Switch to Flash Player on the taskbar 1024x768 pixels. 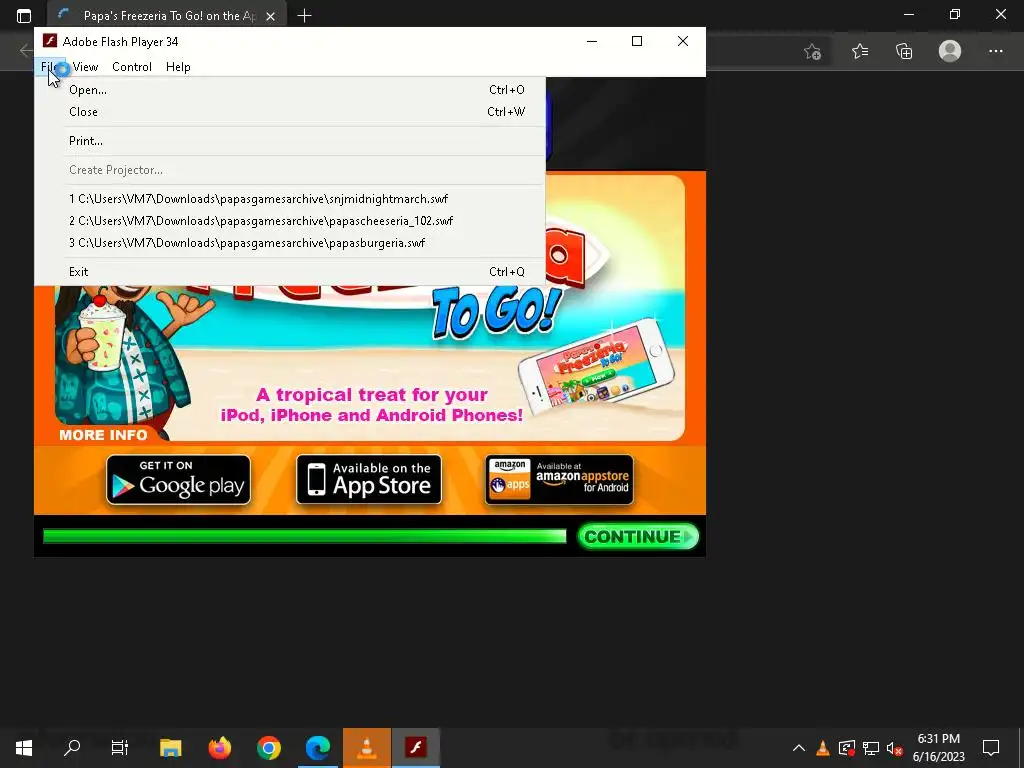click(x=415, y=748)
